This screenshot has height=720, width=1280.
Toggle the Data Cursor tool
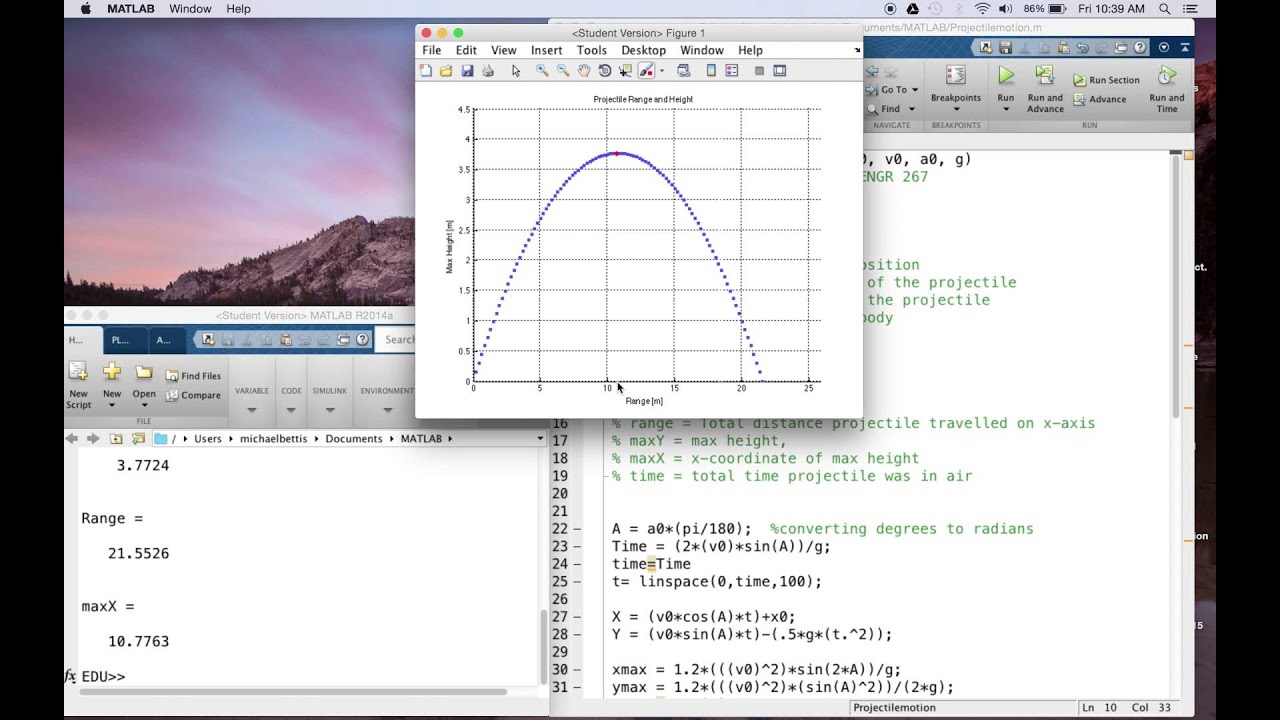[626, 71]
